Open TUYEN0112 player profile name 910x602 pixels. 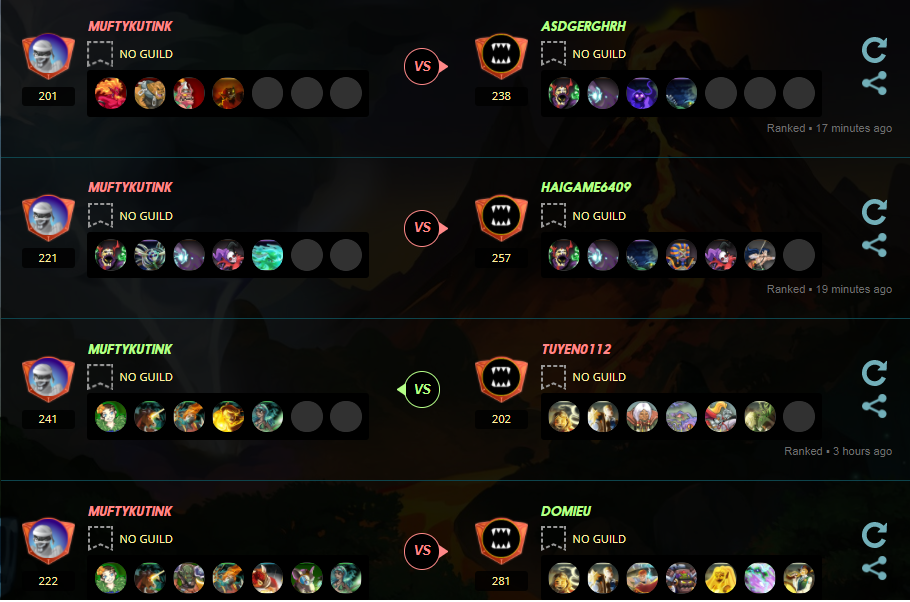tap(576, 349)
